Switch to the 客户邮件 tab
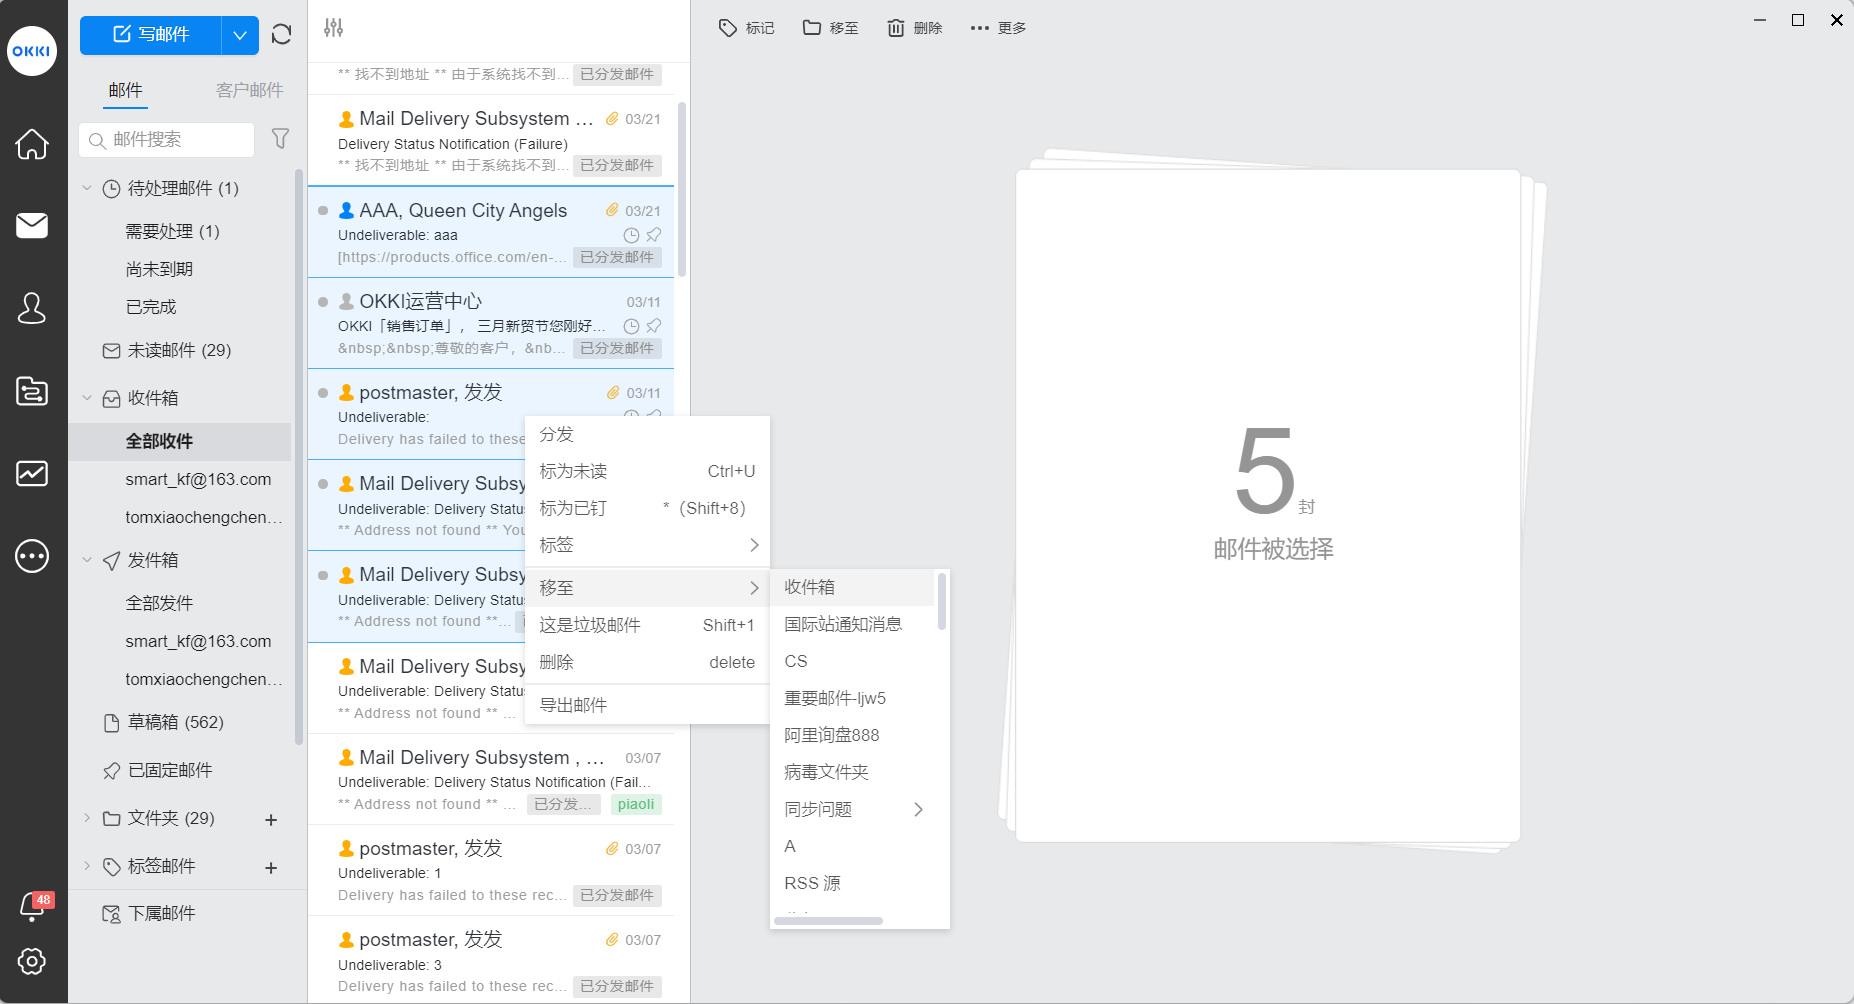The image size is (1854, 1004). coord(249,90)
